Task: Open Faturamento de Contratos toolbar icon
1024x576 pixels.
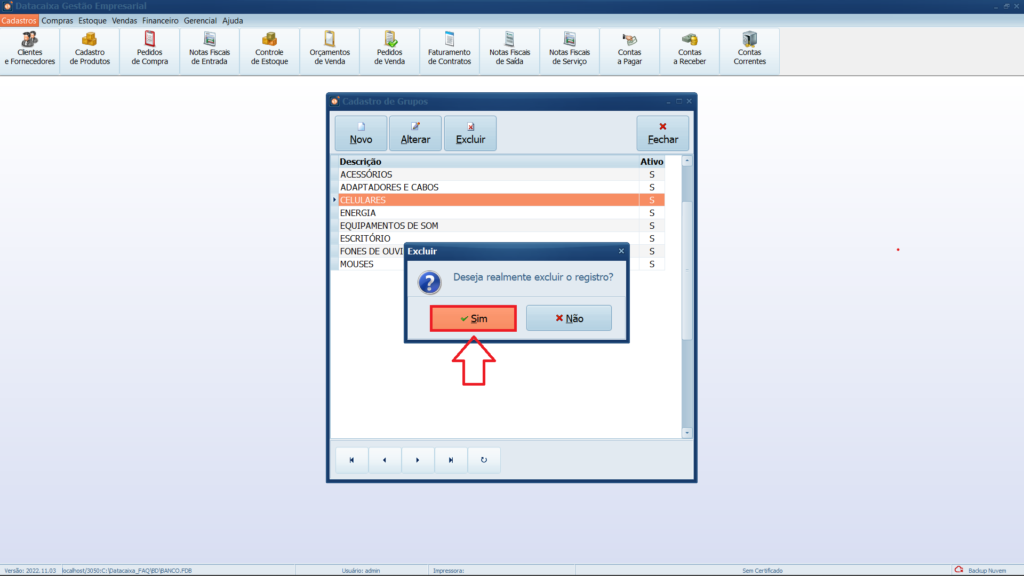Action: click(449, 50)
